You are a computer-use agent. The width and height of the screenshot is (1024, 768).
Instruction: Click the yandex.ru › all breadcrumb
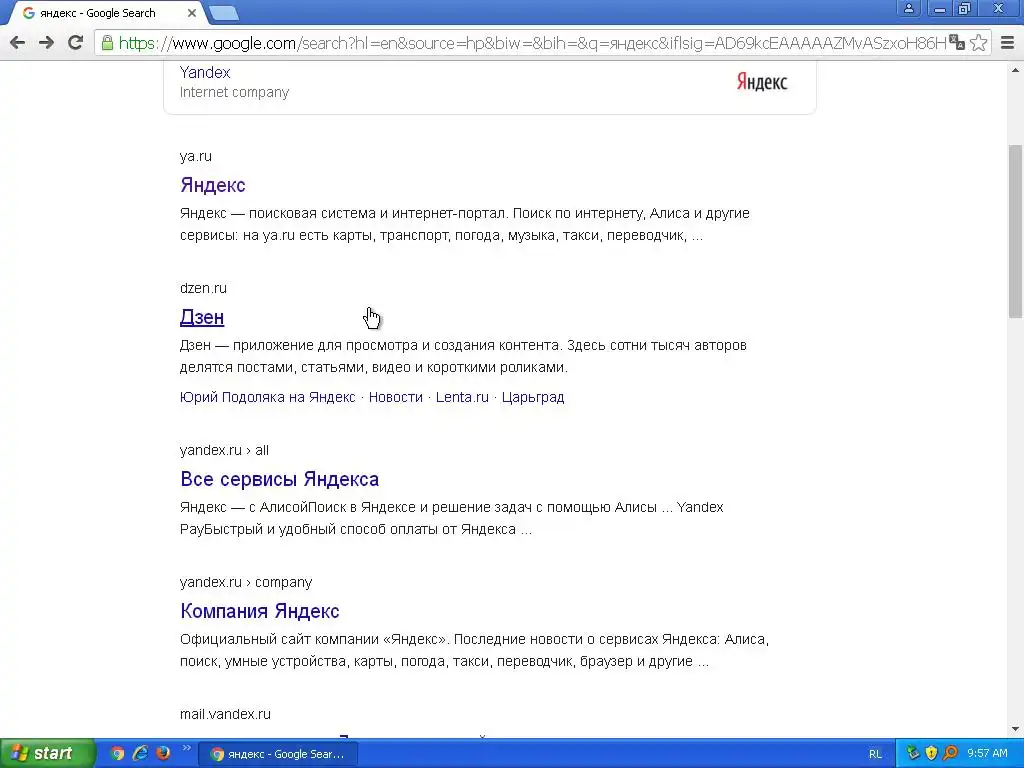pos(224,450)
